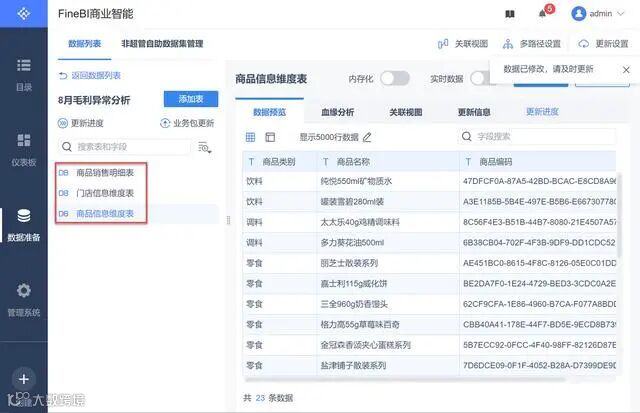
Task: Click the 太太乐40g鸡精调味料 cell
Action: (x=388, y=222)
